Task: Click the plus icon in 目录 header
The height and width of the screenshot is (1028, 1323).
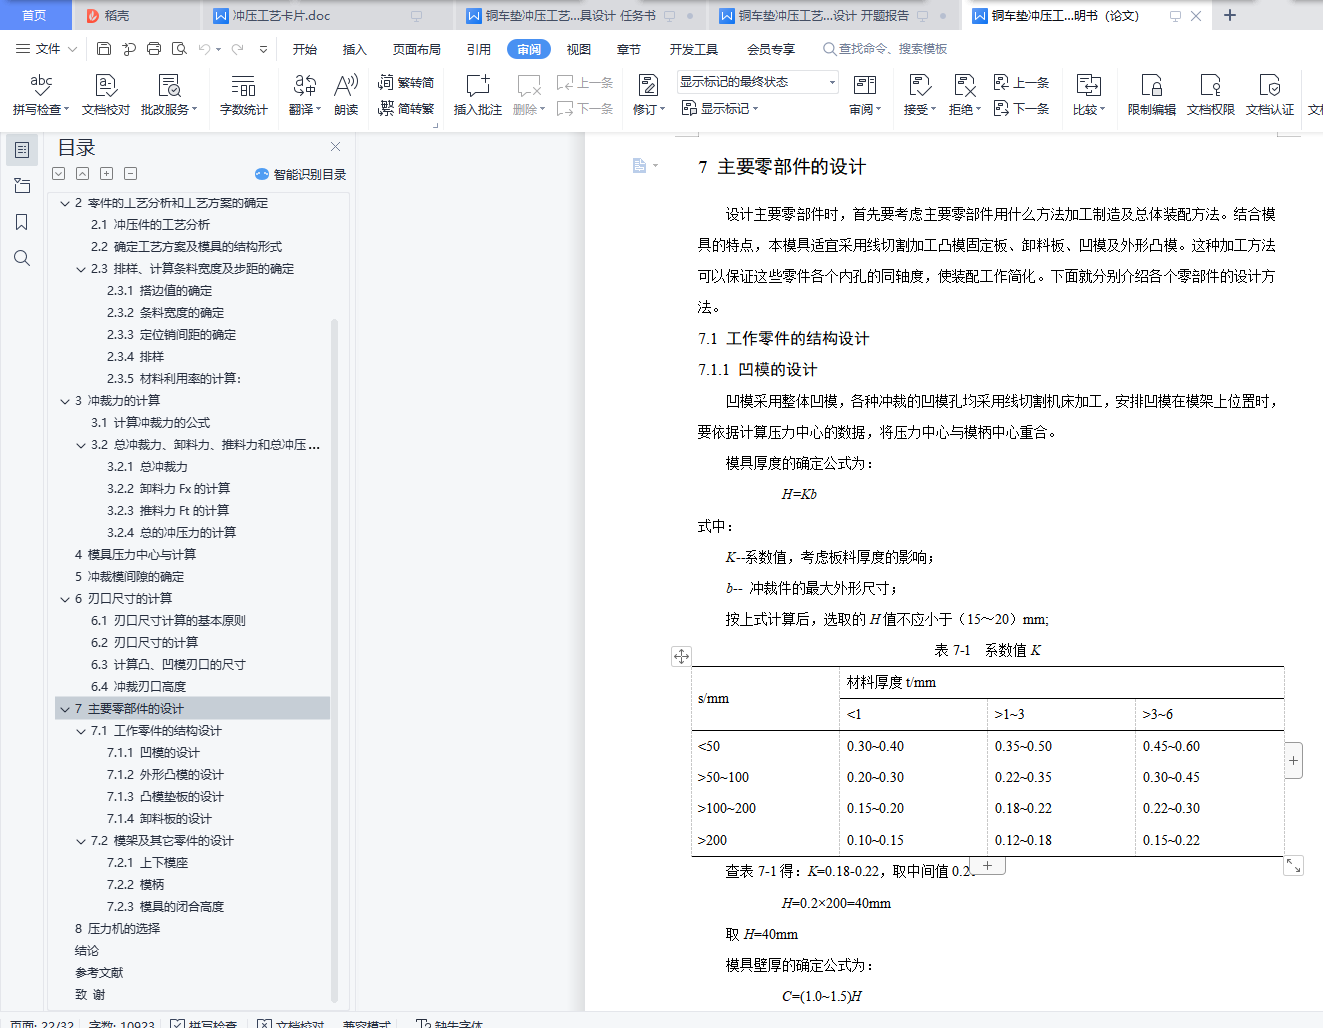Action: pos(107,173)
